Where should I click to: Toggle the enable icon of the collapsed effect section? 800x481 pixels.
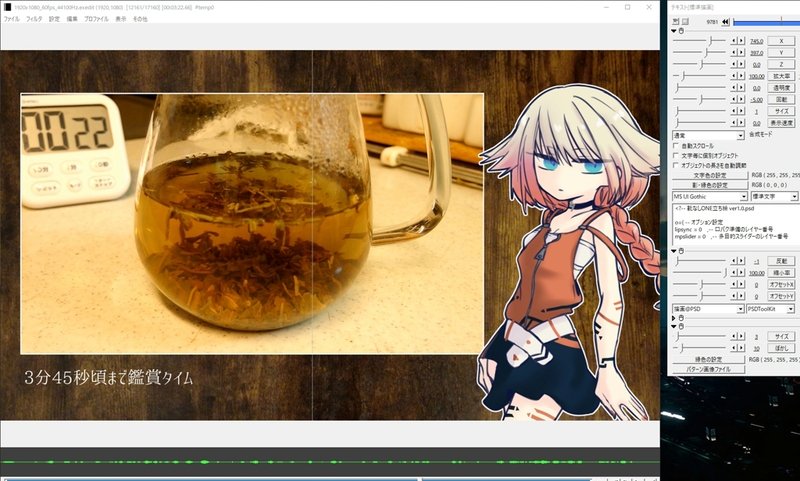click(x=681, y=318)
